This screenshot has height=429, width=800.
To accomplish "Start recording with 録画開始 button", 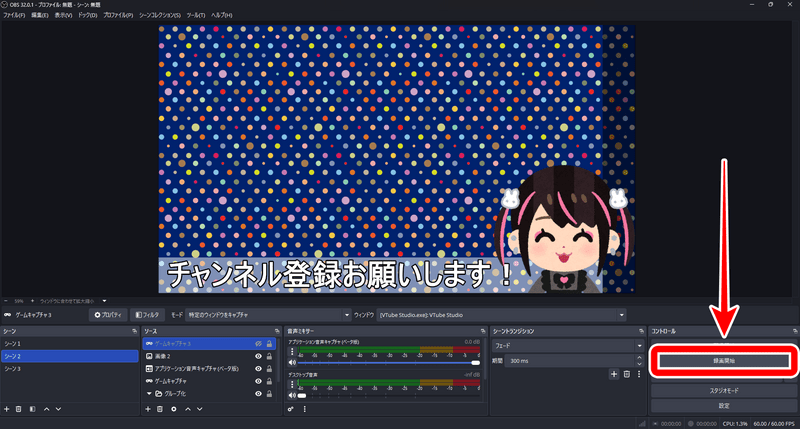I will (723, 361).
